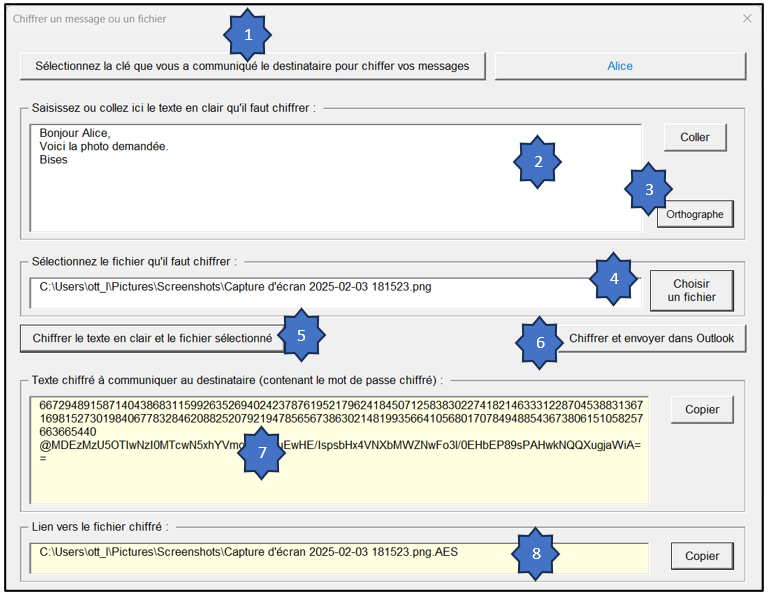Click the star badge numbered 6
Image resolution: width=768 pixels, height=597 pixels.
coord(541,342)
